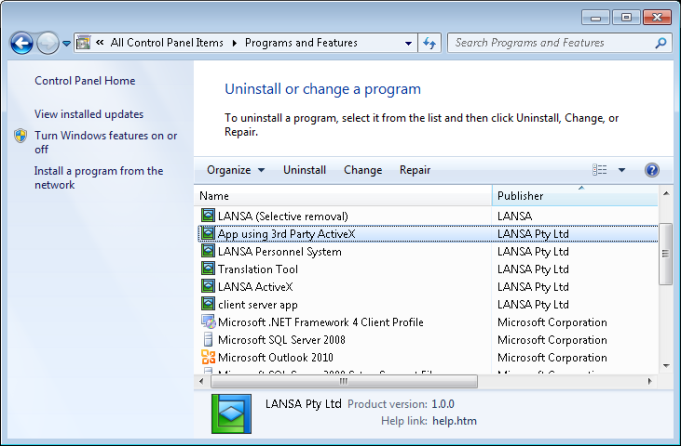Maximize the Programs and Features window

[x=626, y=18]
